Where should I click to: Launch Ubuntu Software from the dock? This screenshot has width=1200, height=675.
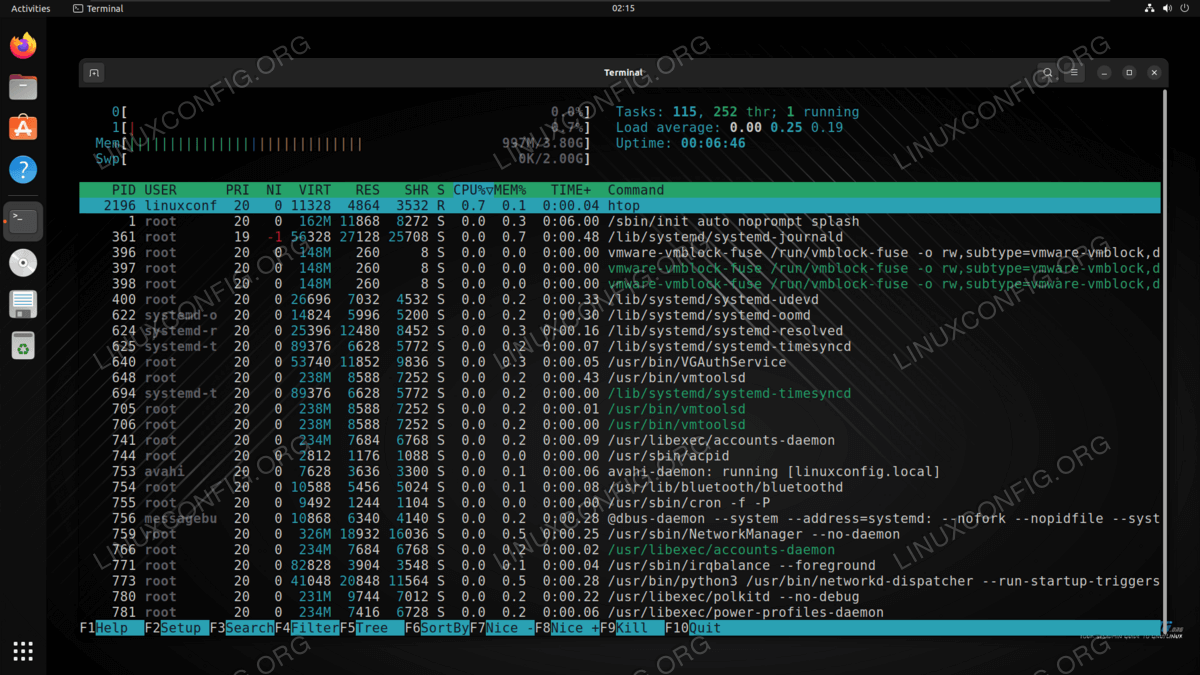[23, 128]
